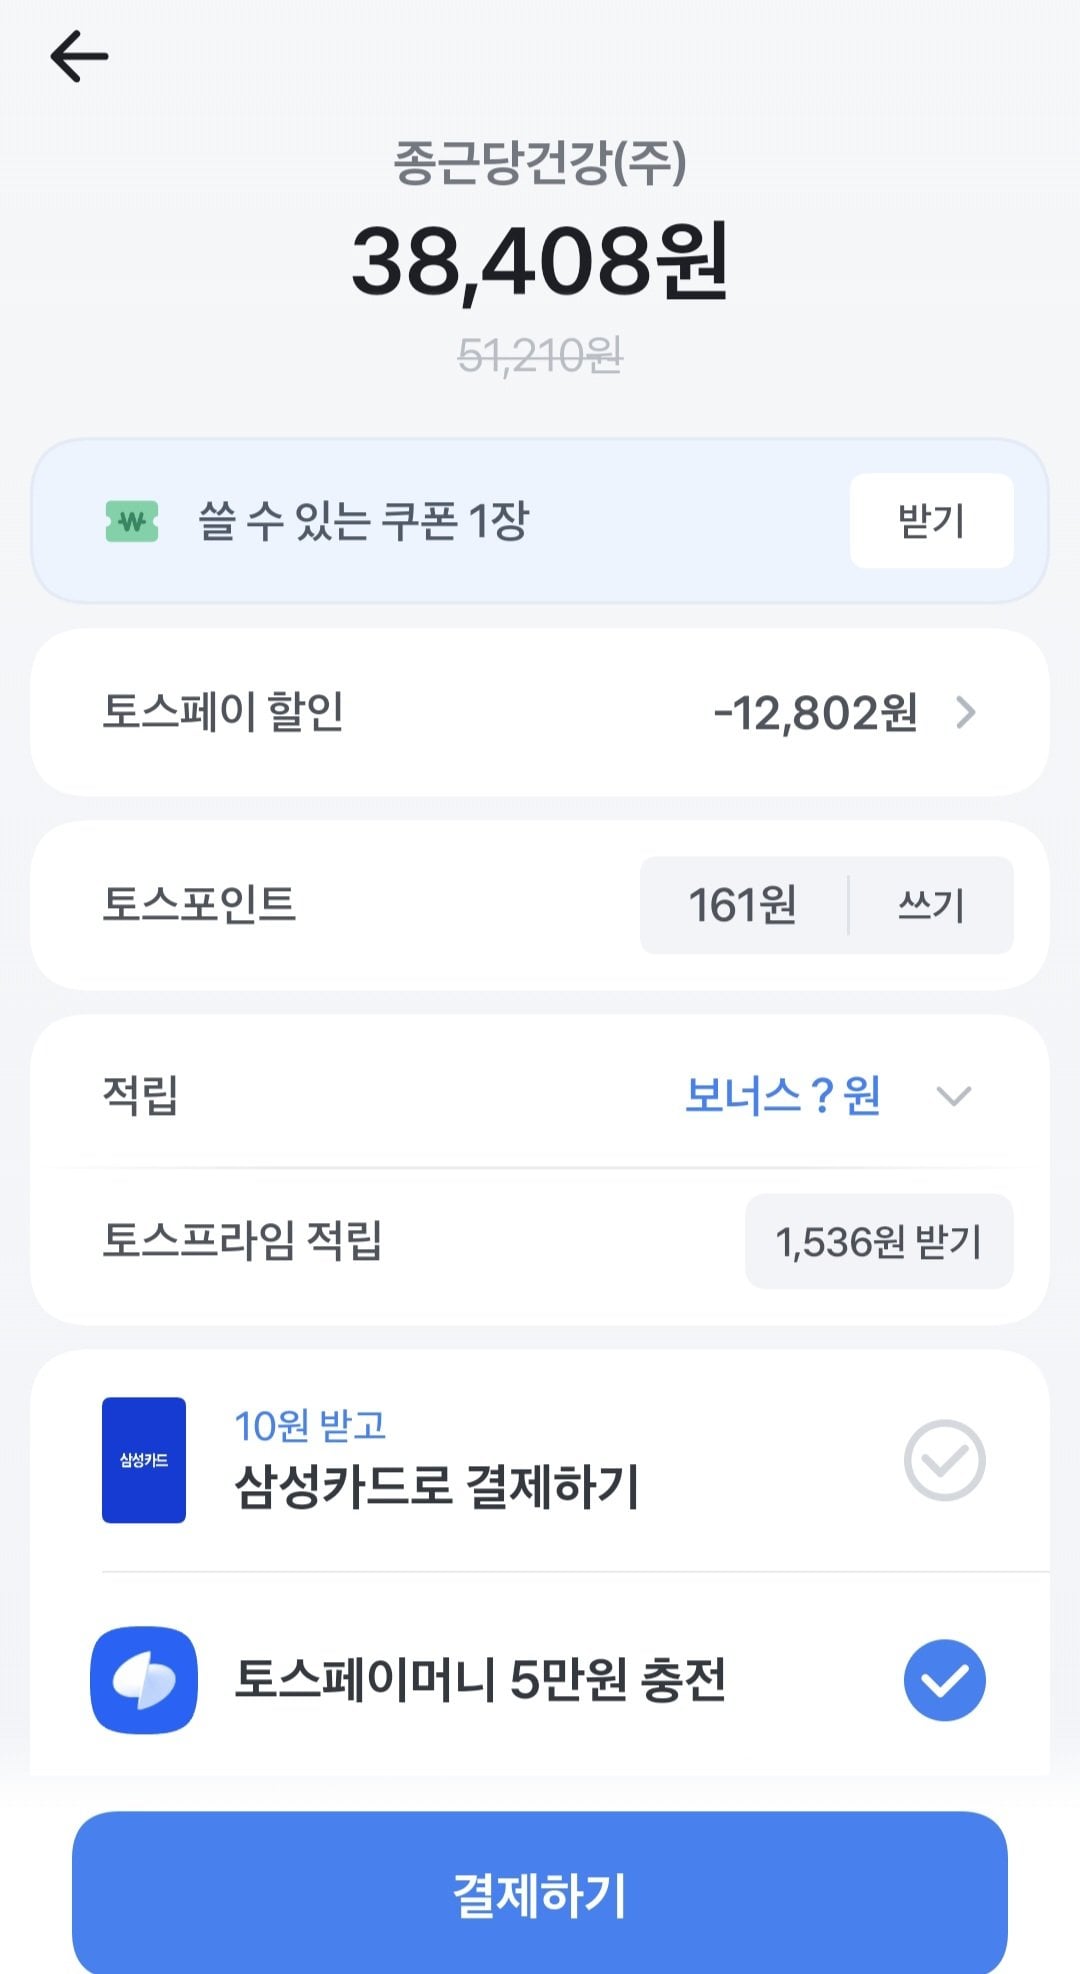Screen dimensions: 1080x1974
Task: Tap the Samsung Card logo
Action: (x=144, y=1460)
